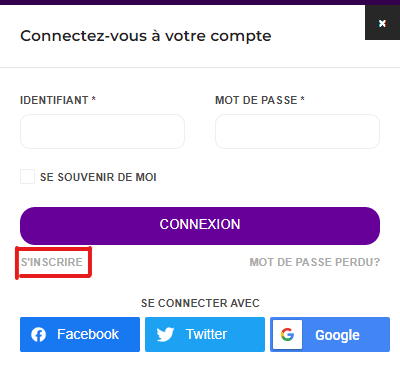This screenshot has height=369, width=400.
Task: Click the Facebook logo icon
Action: (x=38, y=334)
